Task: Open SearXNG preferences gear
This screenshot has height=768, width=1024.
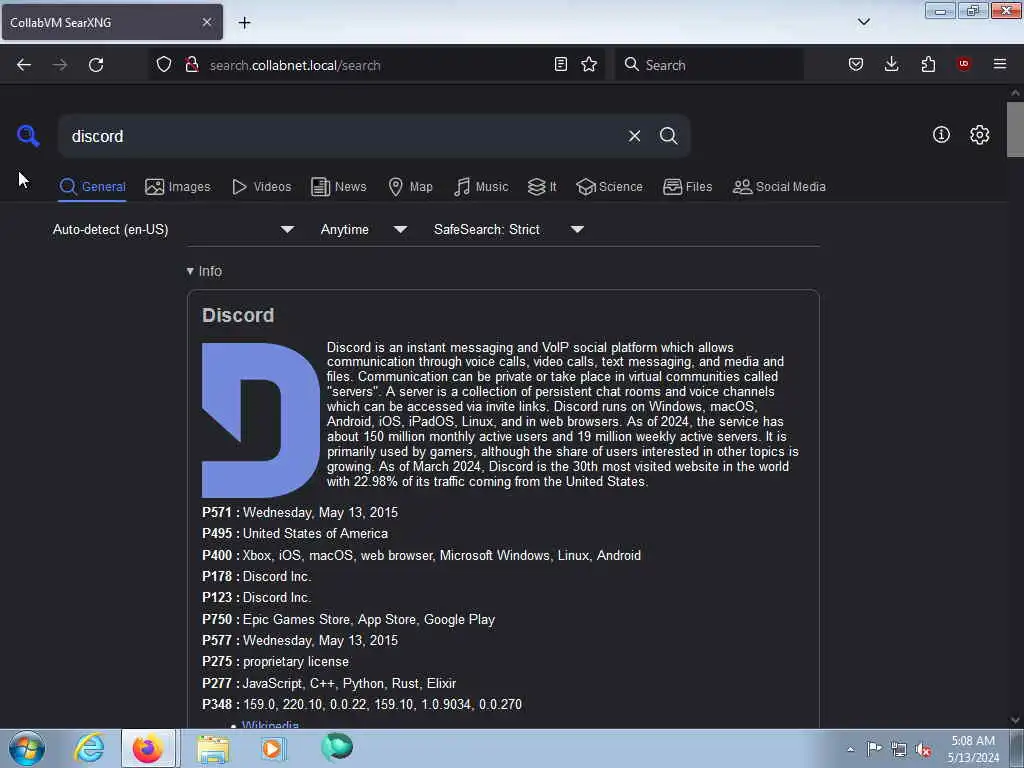Action: (979, 135)
